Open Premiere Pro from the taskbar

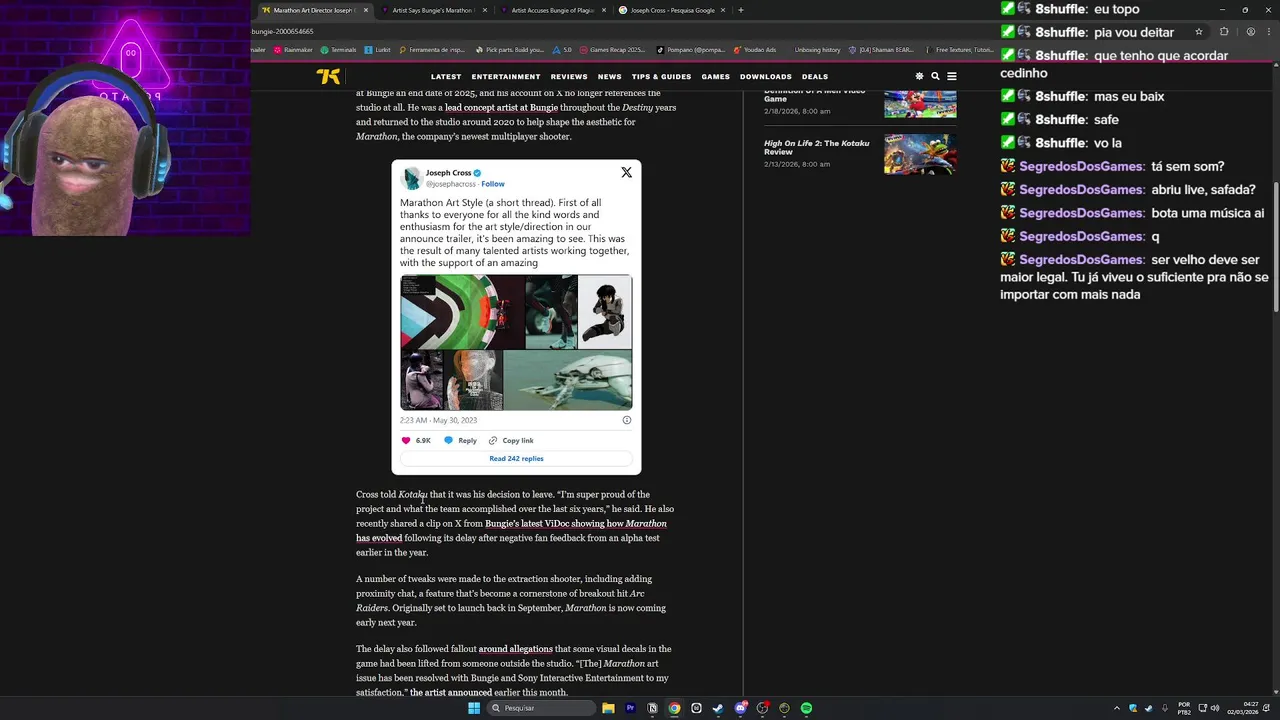click(630, 708)
